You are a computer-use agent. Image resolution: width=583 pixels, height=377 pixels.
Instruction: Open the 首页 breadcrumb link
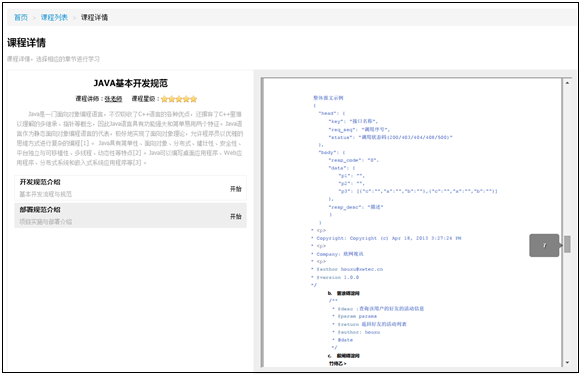(21, 17)
